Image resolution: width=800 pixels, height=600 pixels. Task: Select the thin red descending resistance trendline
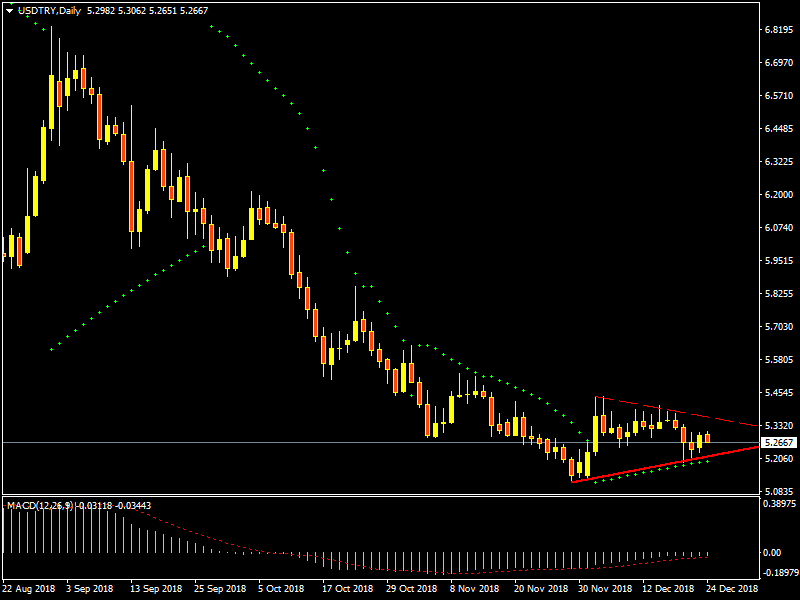[x=700, y=415]
